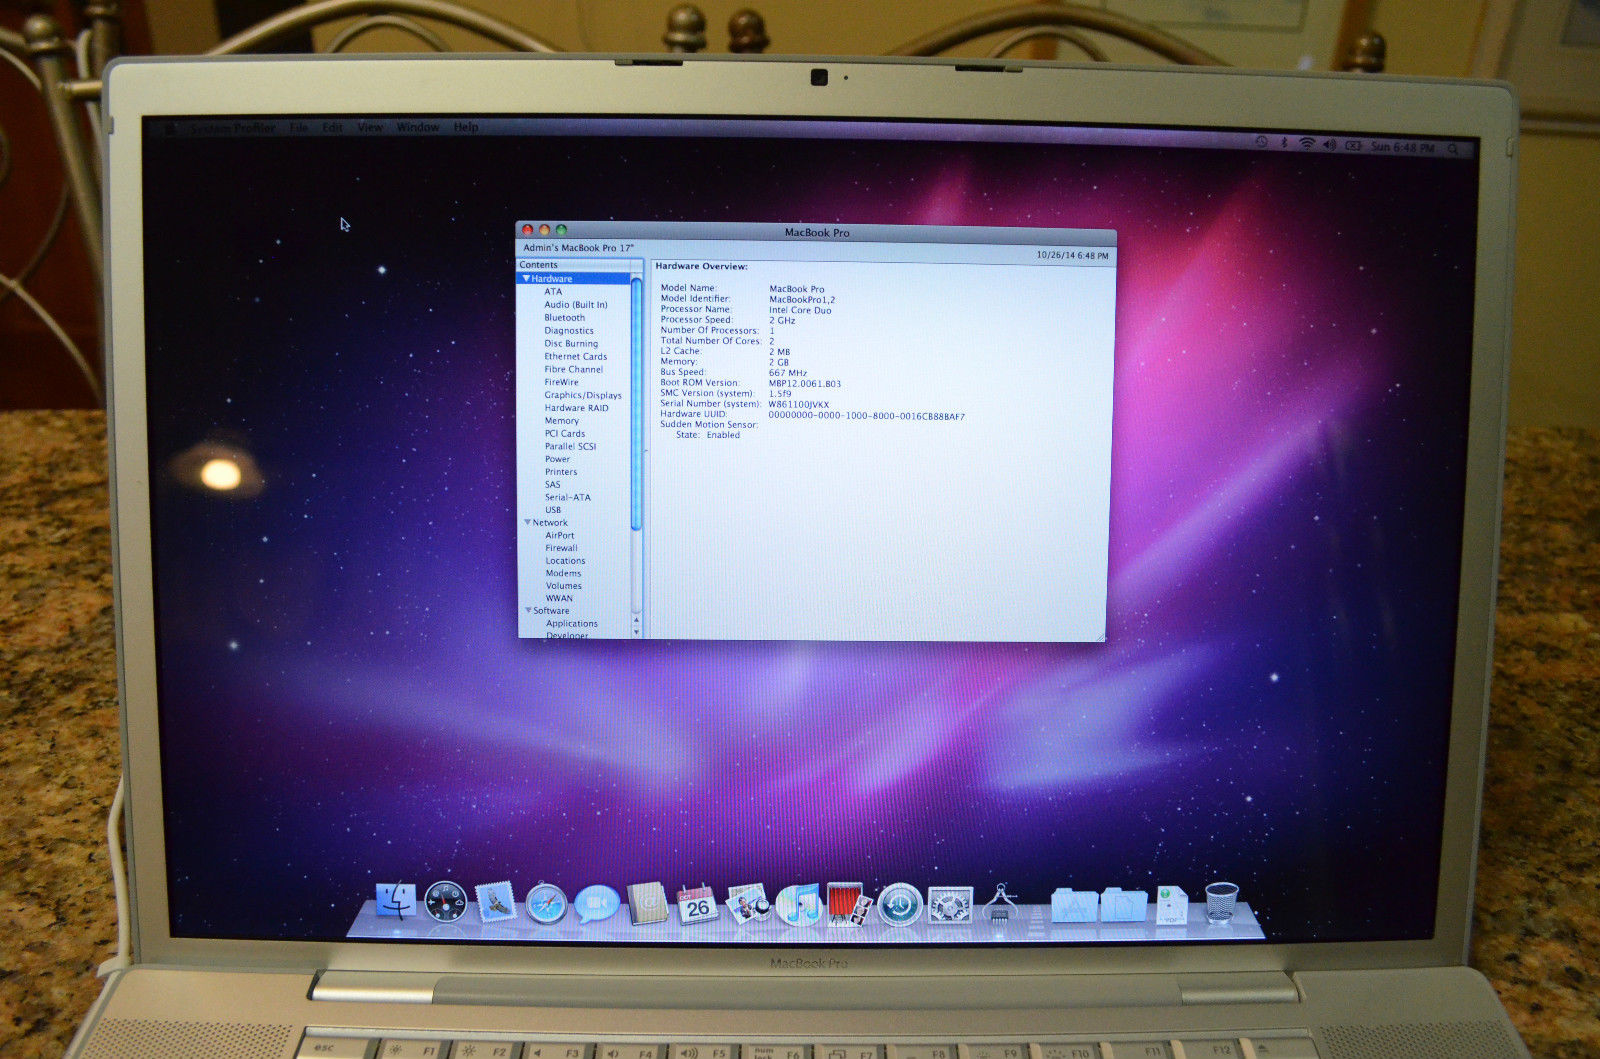The width and height of the screenshot is (1600, 1059).
Task: Open the PDF document in Dock
Action: tap(1172, 904)
